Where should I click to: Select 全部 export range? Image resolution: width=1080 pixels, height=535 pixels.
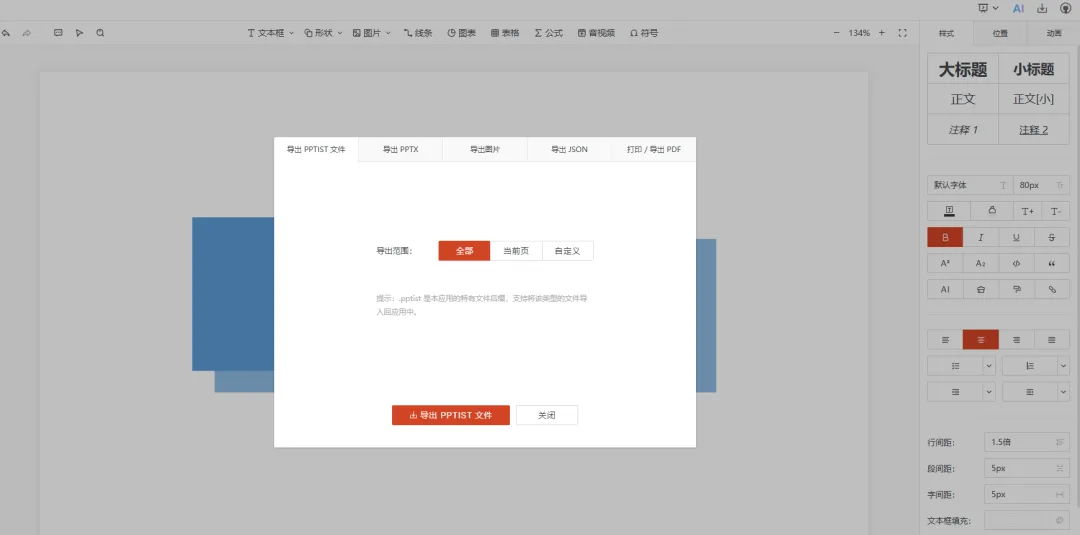(464, 251)
